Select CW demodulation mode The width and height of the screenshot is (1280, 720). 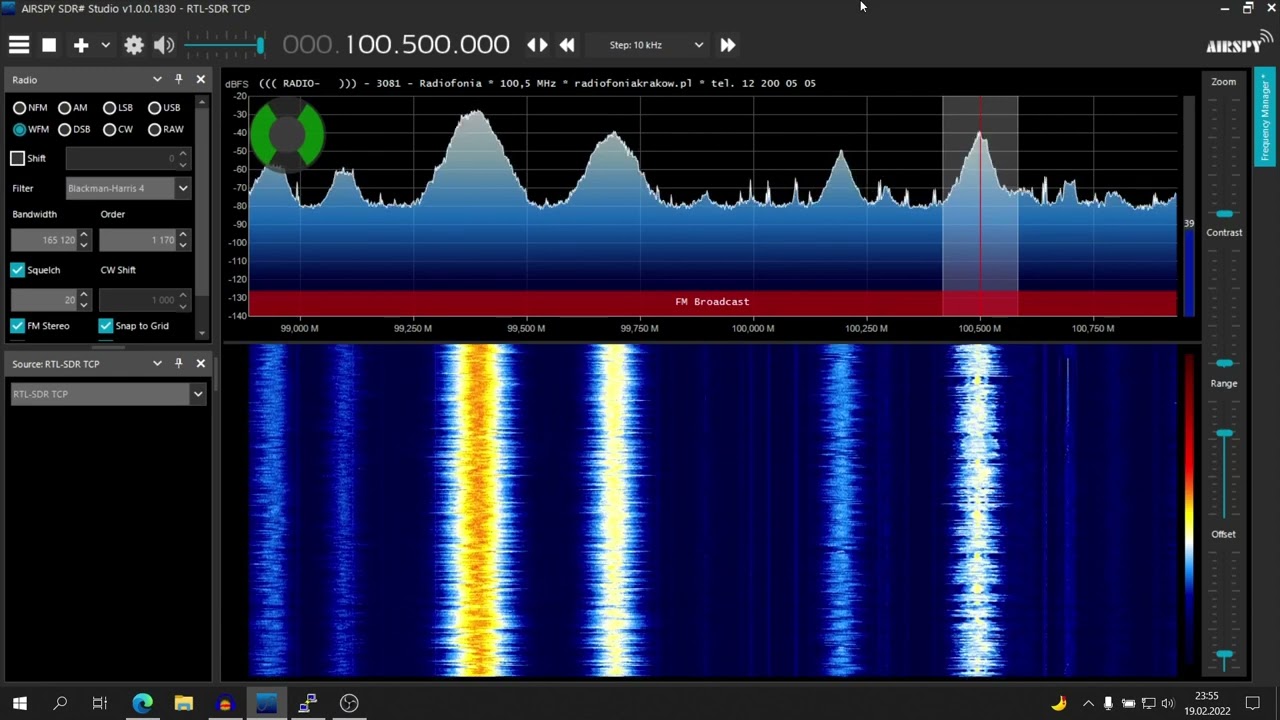pos(118,130)
